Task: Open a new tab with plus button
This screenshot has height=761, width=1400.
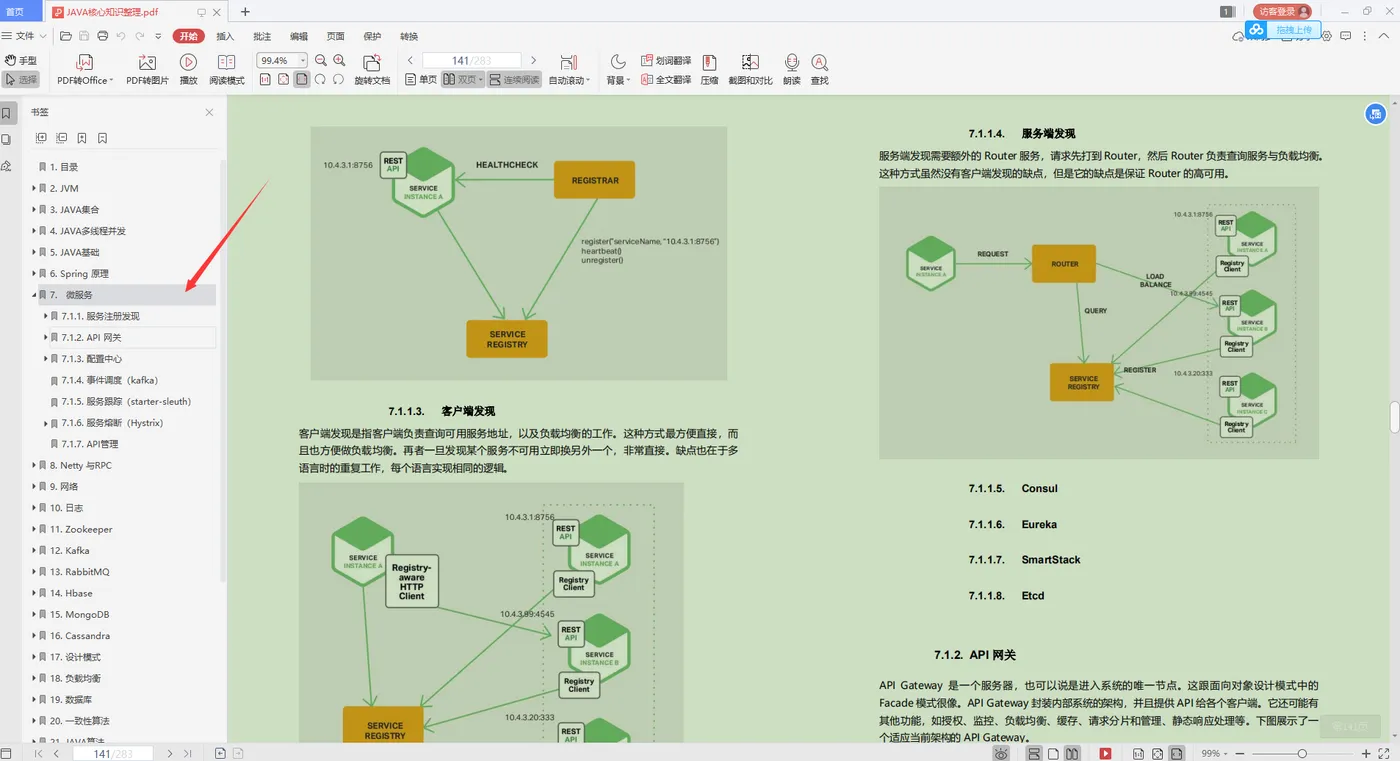Action: (x=245, y=12)
